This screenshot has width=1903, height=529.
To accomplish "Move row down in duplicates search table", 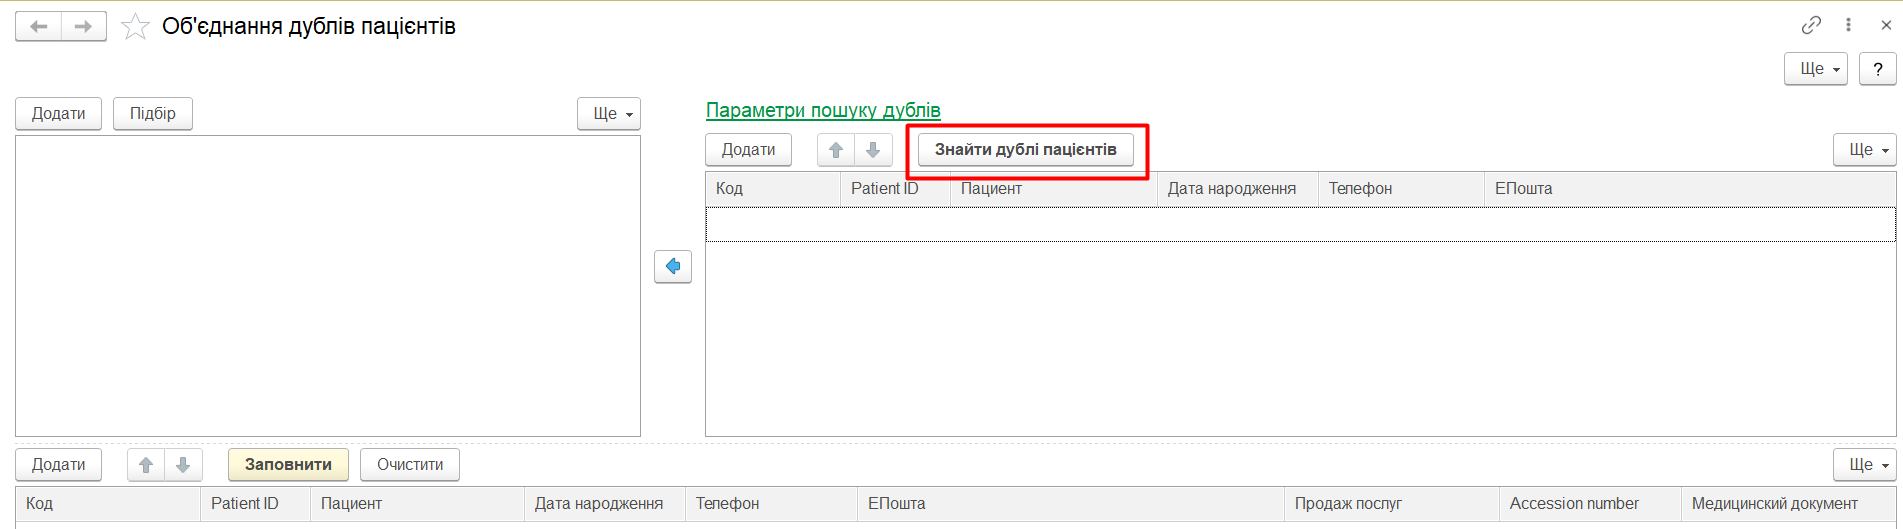I will pos(873,150).
